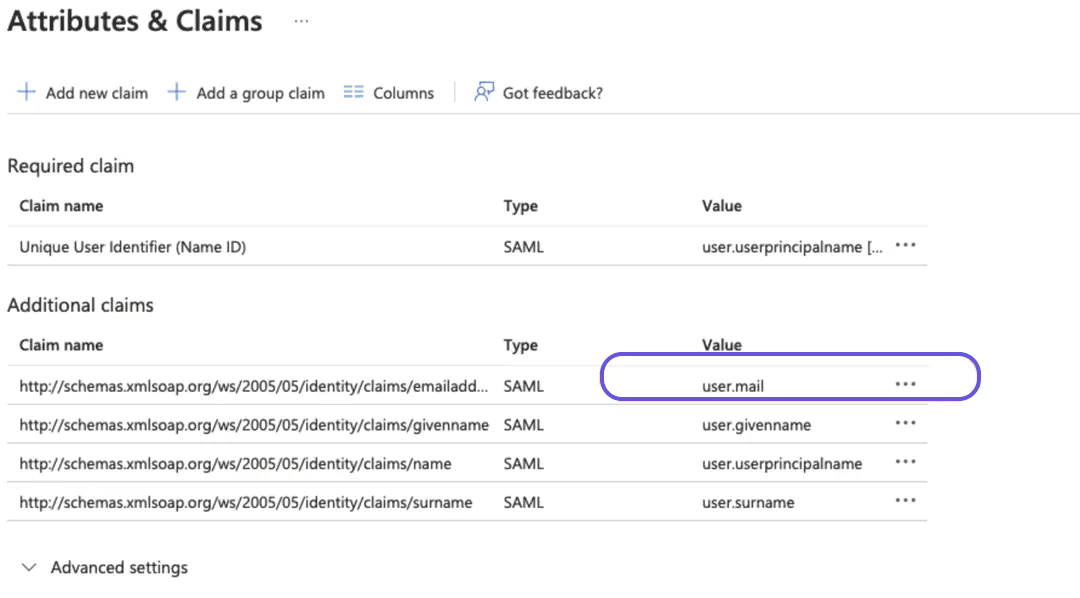1080x598 pixels.
Task: Select the Columns icon in the toolbar
Action: click(x=354, y=92)
